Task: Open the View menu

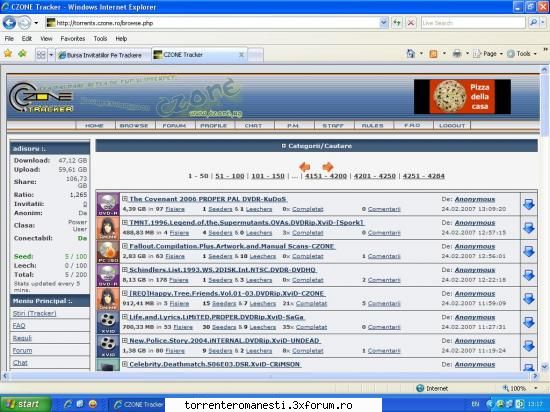Action: 46,39
